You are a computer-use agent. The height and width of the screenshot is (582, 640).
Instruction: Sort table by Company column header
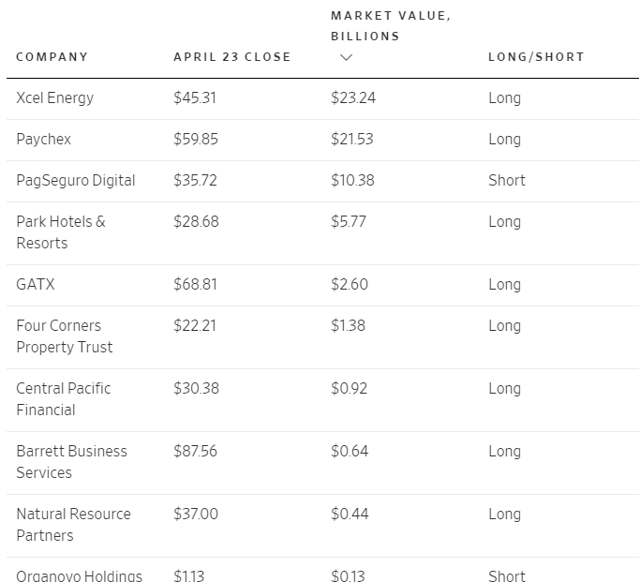click(52, 57)
